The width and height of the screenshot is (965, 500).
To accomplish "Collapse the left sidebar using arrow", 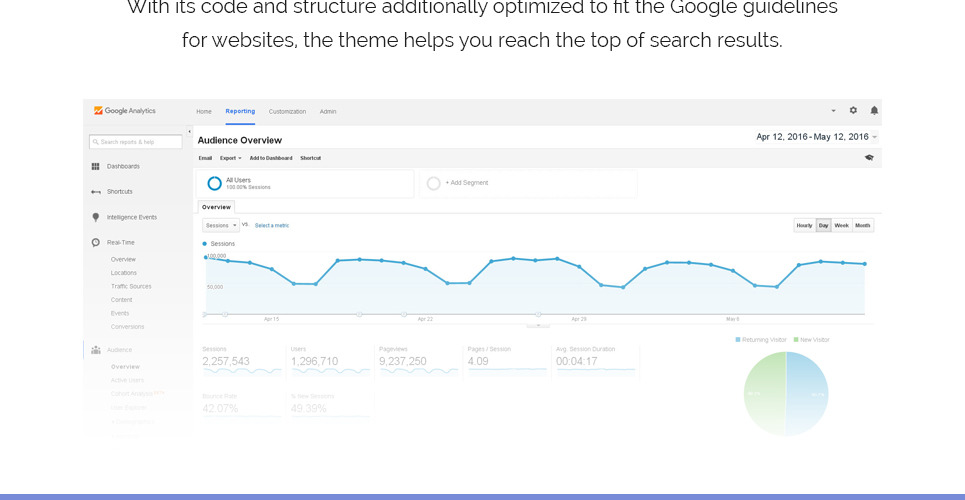I will 190,132.
